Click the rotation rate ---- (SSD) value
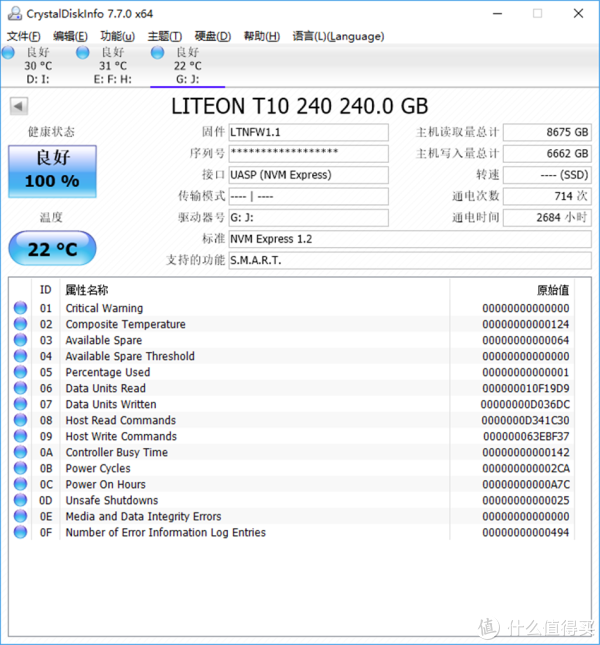Image resolution: width=600 pixels, height=645 pixels. tap(547, 175)
